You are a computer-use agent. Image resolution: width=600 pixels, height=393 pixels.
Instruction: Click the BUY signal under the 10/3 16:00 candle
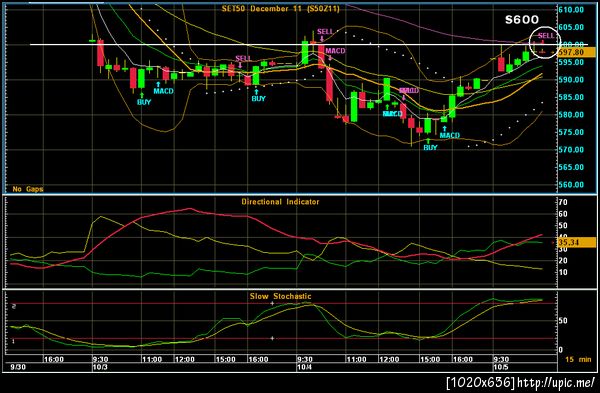tap(258, 98)
